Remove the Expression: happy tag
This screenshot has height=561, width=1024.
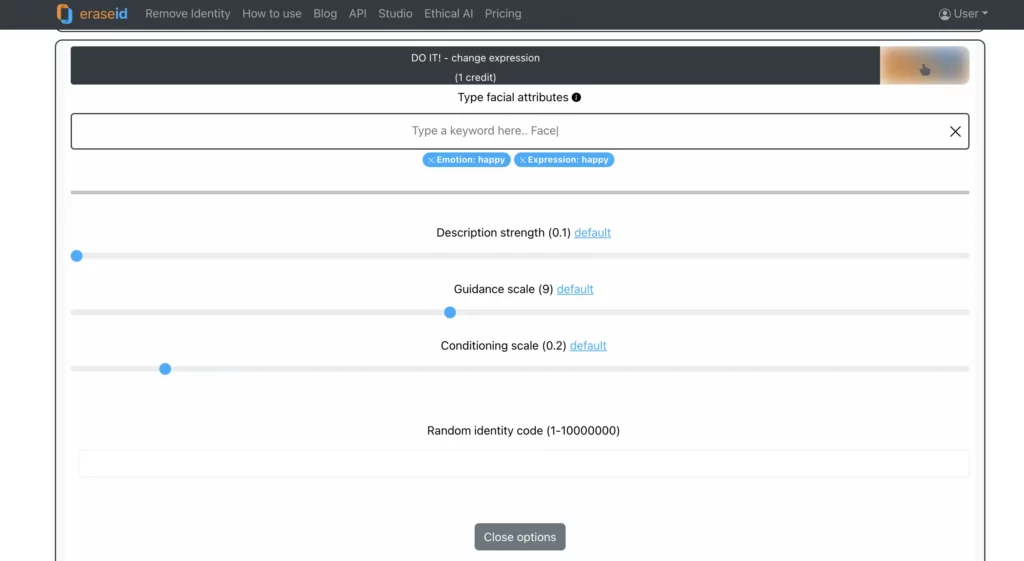pyautogui.click(x=522, y=160)
